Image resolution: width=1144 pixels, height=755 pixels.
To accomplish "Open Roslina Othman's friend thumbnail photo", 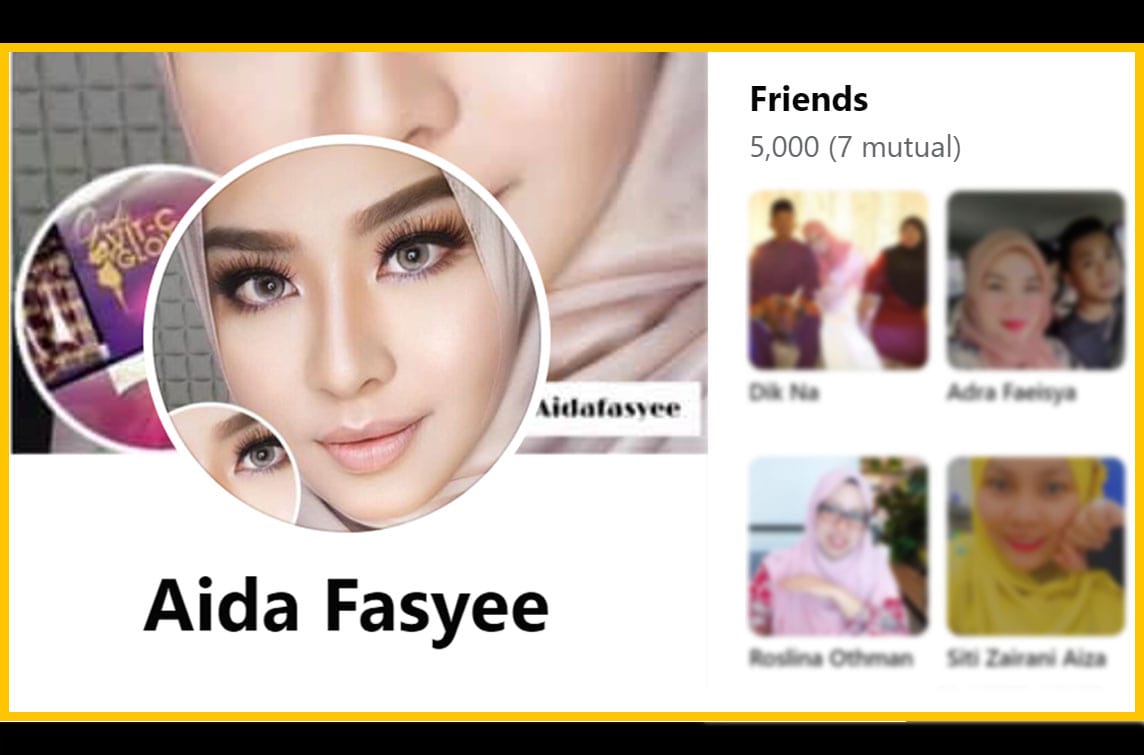I will pyautogui.click(x=838, y=546).
